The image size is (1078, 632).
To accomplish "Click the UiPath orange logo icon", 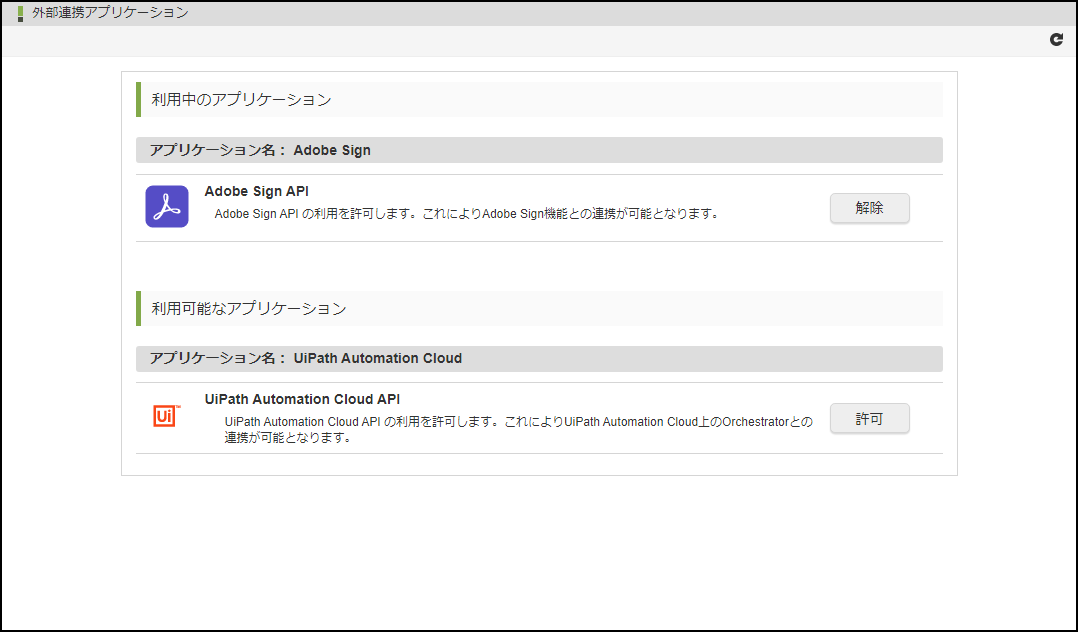I will (x=167, y=416).
